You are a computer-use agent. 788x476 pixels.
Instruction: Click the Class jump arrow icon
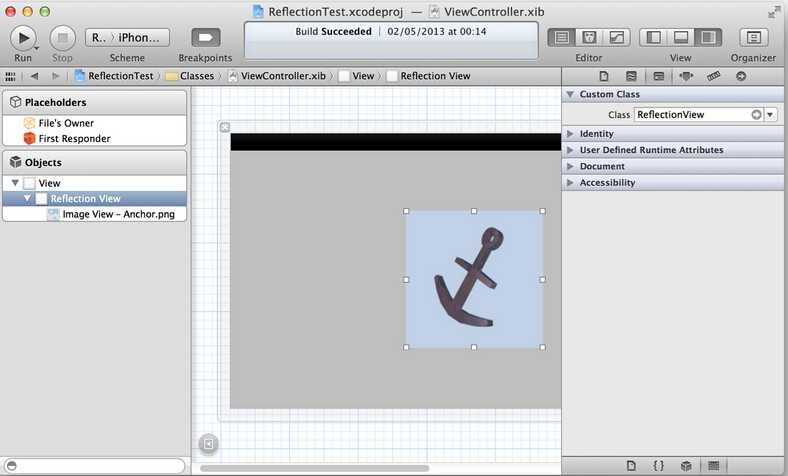[x=756, y=115]
